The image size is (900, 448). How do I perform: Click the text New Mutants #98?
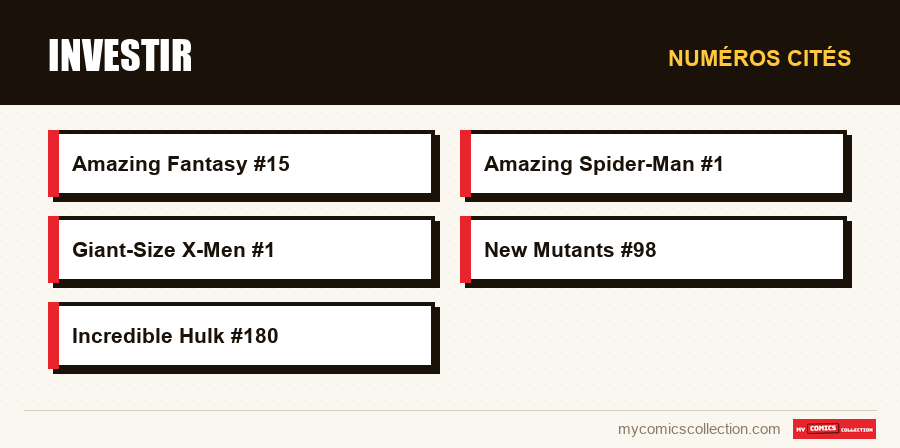[x=570, y=250]
